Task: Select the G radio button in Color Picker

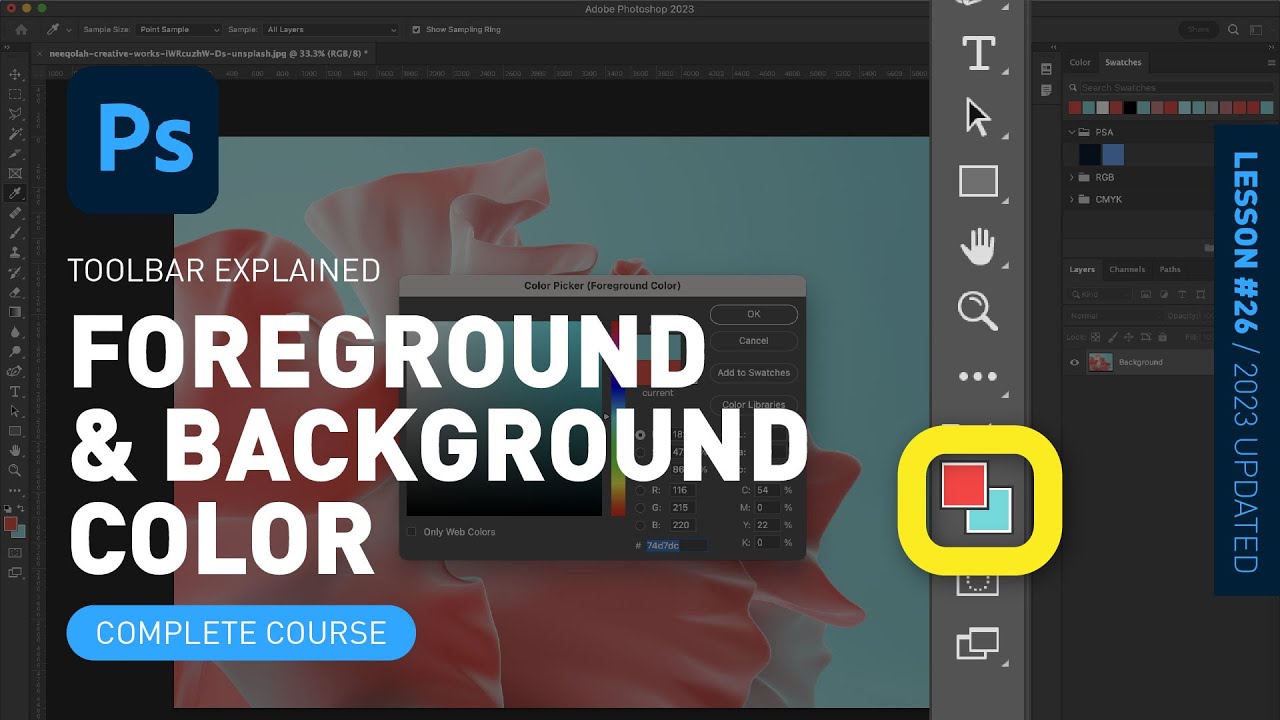Action: 640,507
